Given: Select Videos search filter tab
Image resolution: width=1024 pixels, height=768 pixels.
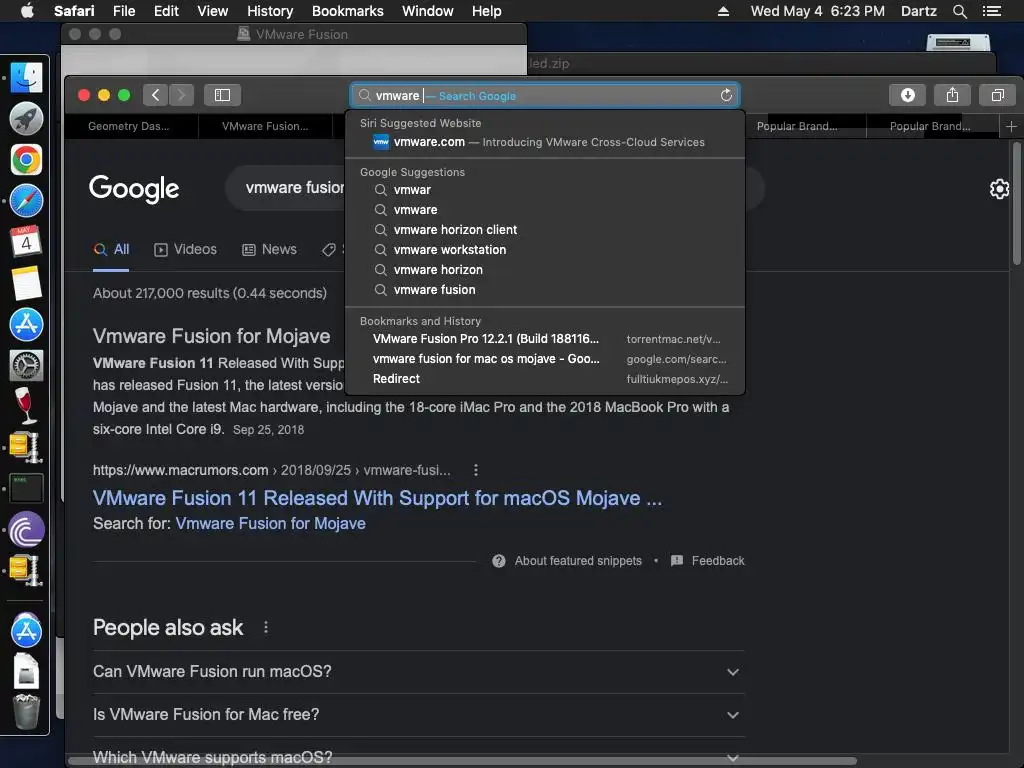Looking at the screenshot, I should coord(185,249).
